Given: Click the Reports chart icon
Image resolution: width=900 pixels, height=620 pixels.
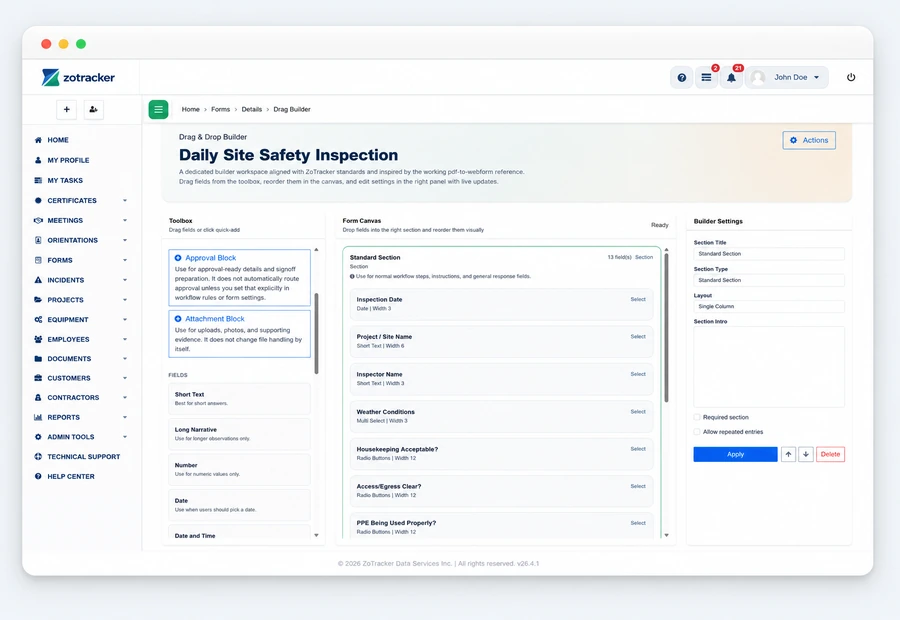Looking at the screenshot, I should 38,417.
